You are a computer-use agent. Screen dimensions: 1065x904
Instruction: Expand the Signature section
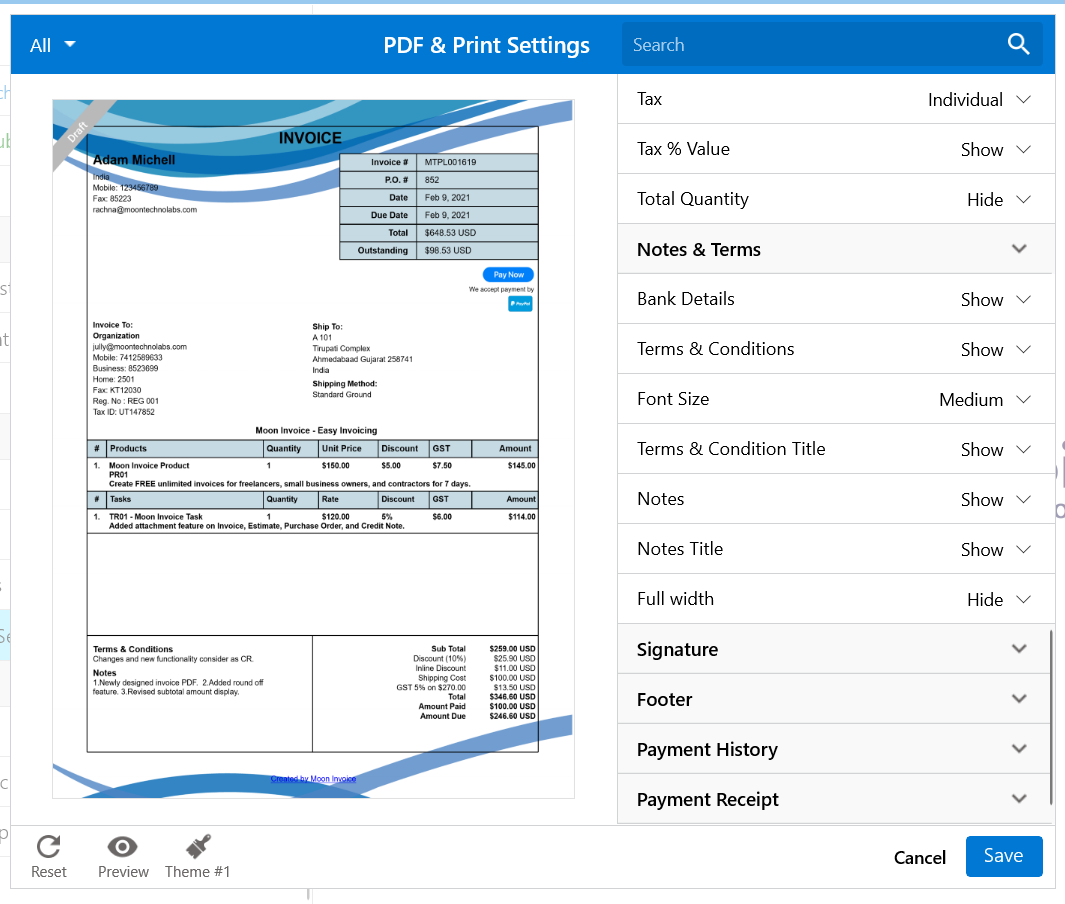pos(835,649)
